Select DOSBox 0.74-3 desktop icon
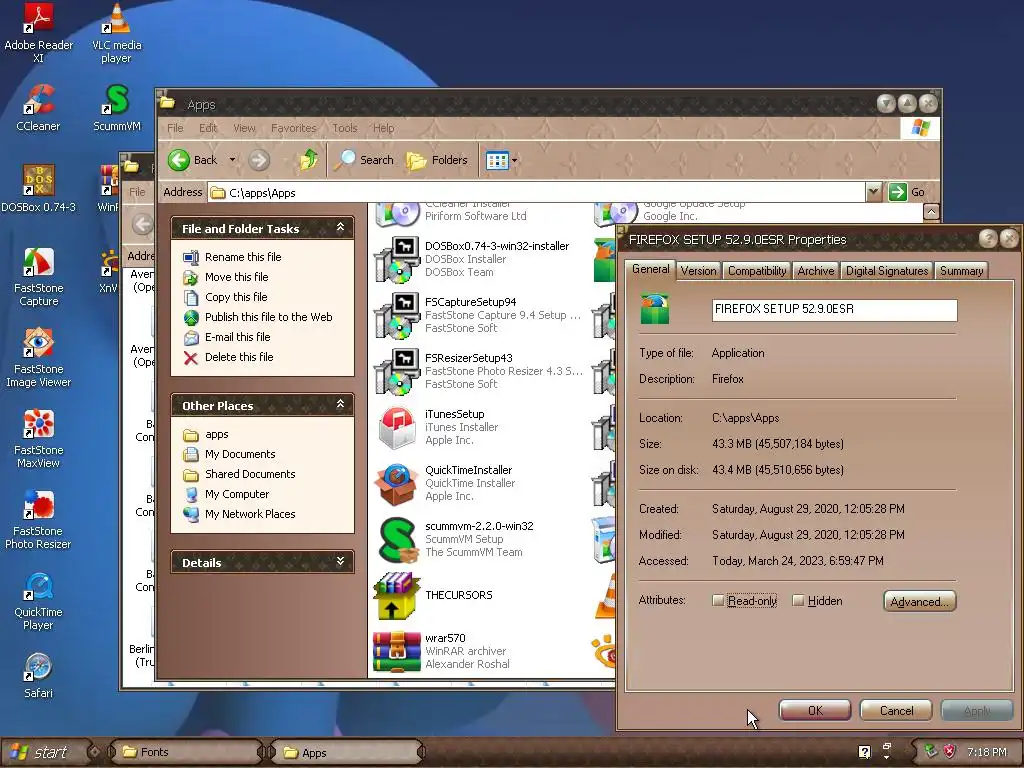This screenshot has width=1024, height=768. tap(39, 188)
